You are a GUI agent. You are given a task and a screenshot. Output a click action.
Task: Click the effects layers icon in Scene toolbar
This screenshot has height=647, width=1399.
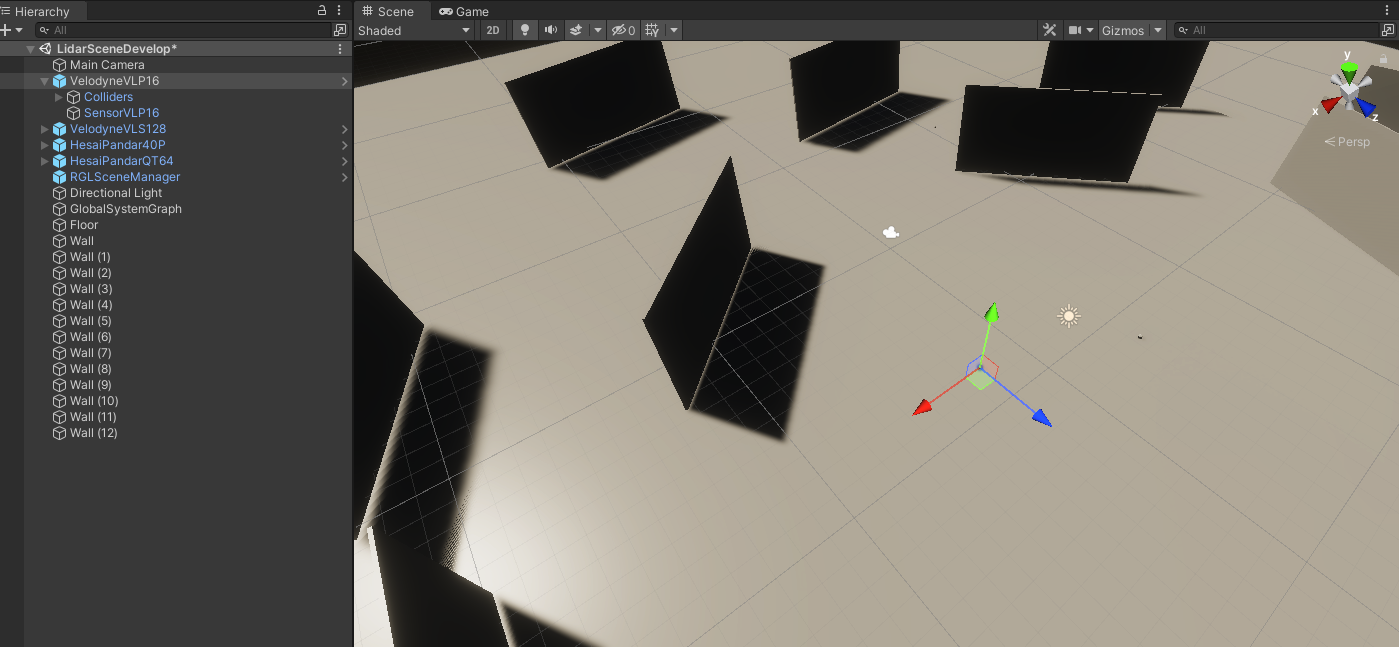[x=576, y=30]
